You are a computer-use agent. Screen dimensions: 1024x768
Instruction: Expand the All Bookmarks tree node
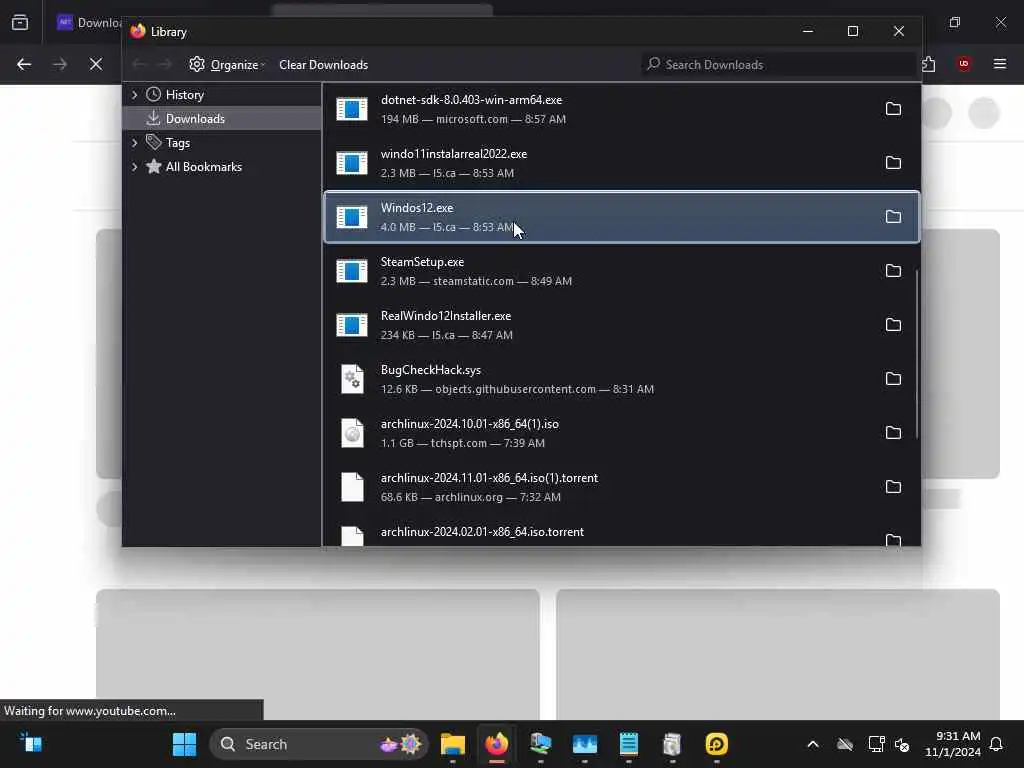[135, 167]
